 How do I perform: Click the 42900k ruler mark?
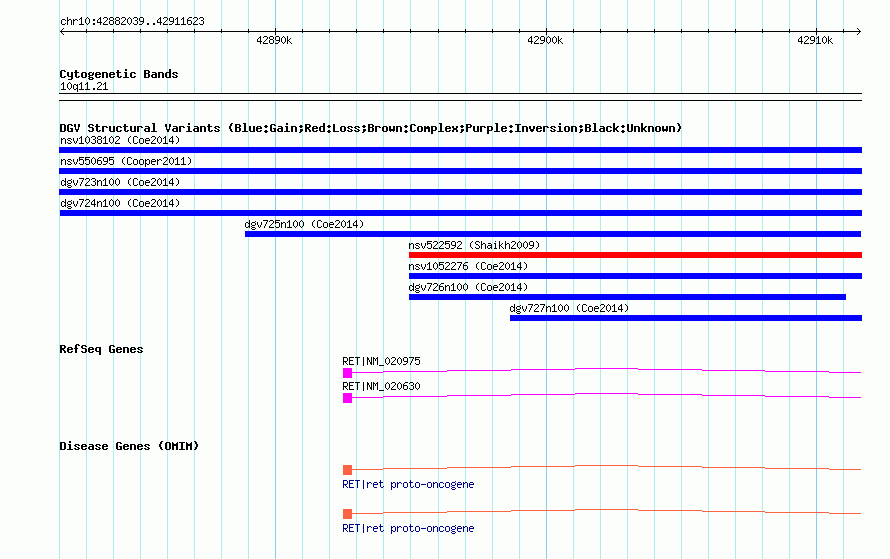pos(545,40)
